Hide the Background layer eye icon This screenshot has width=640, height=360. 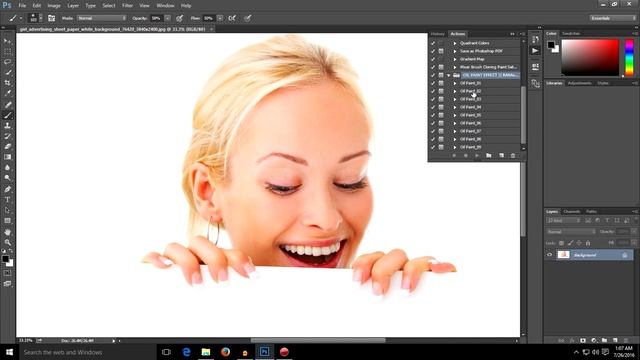[x=549, y=255]
